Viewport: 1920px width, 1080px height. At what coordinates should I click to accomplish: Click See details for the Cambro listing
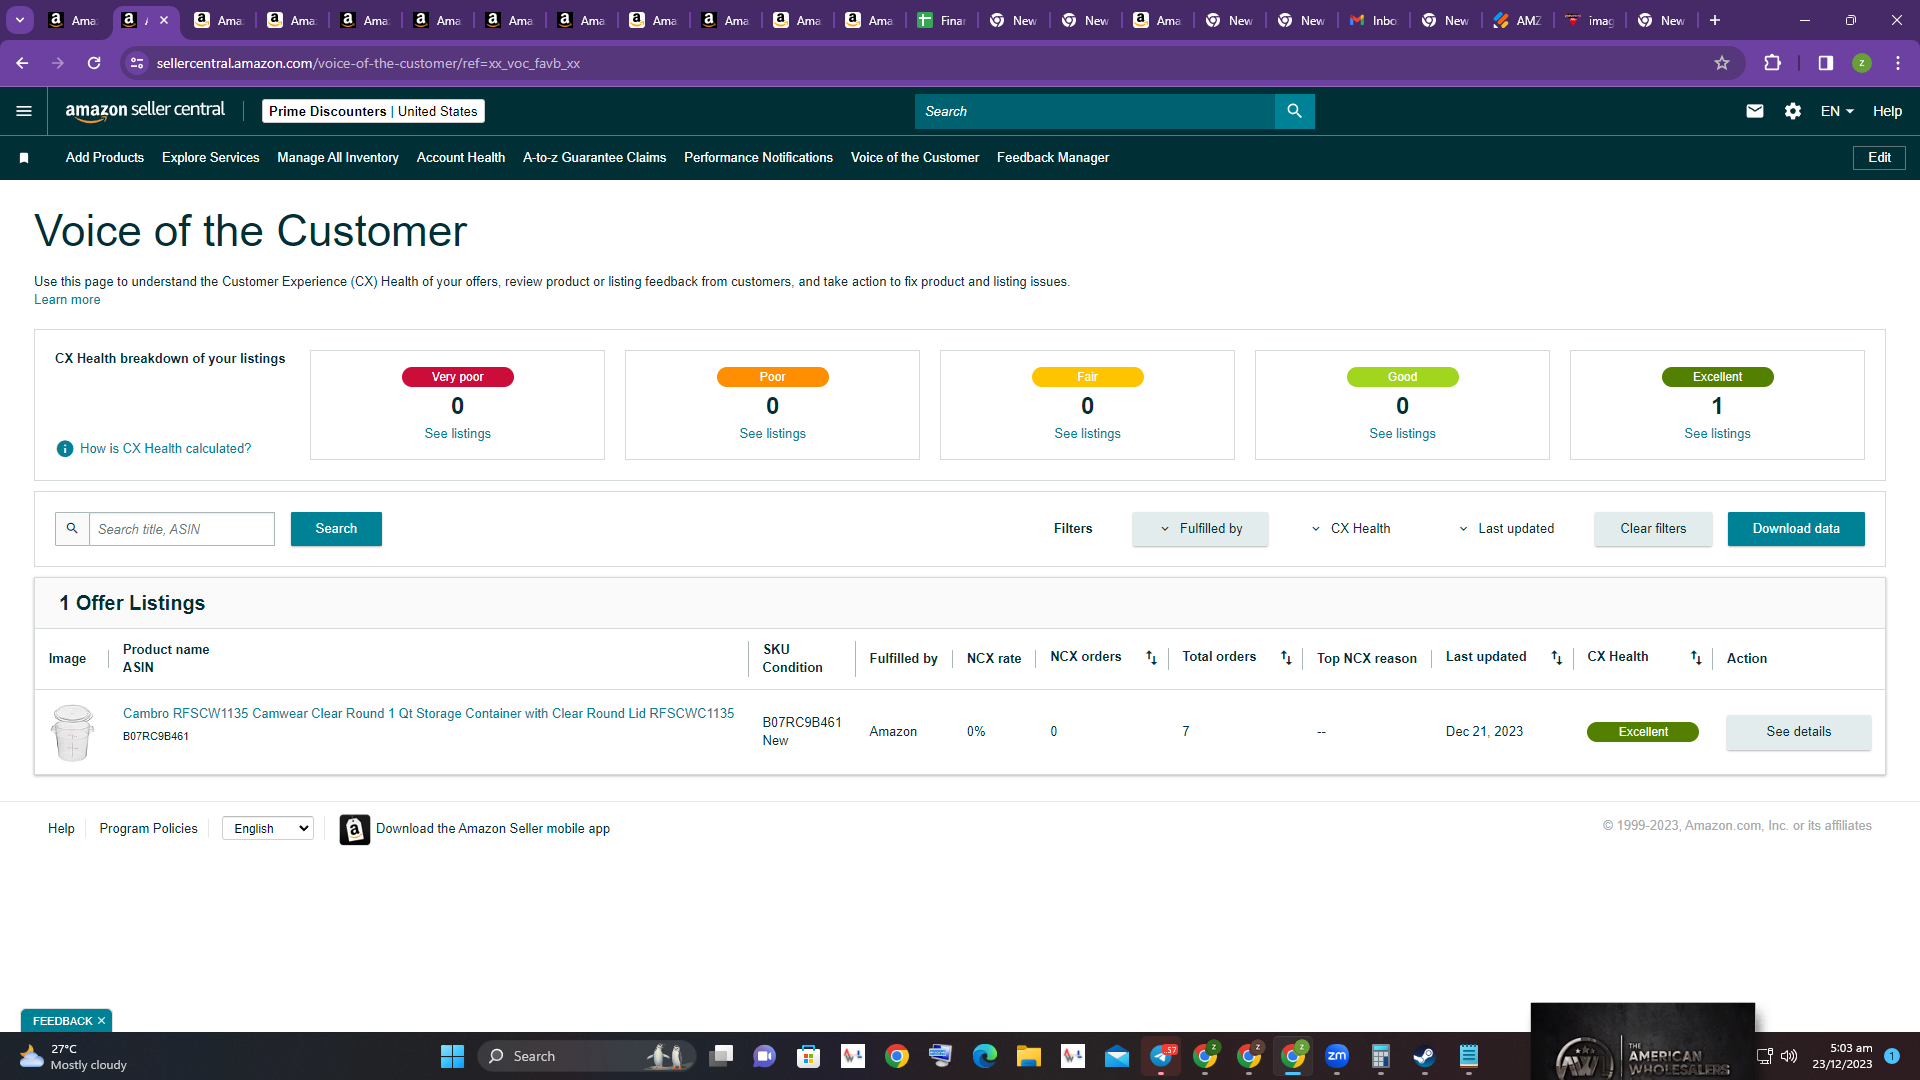click(x=1798, y=732)
